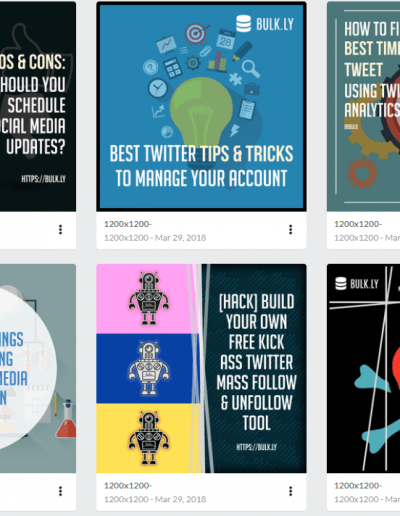Click 1200x1200- title under skull image

(x=358, y=486)
